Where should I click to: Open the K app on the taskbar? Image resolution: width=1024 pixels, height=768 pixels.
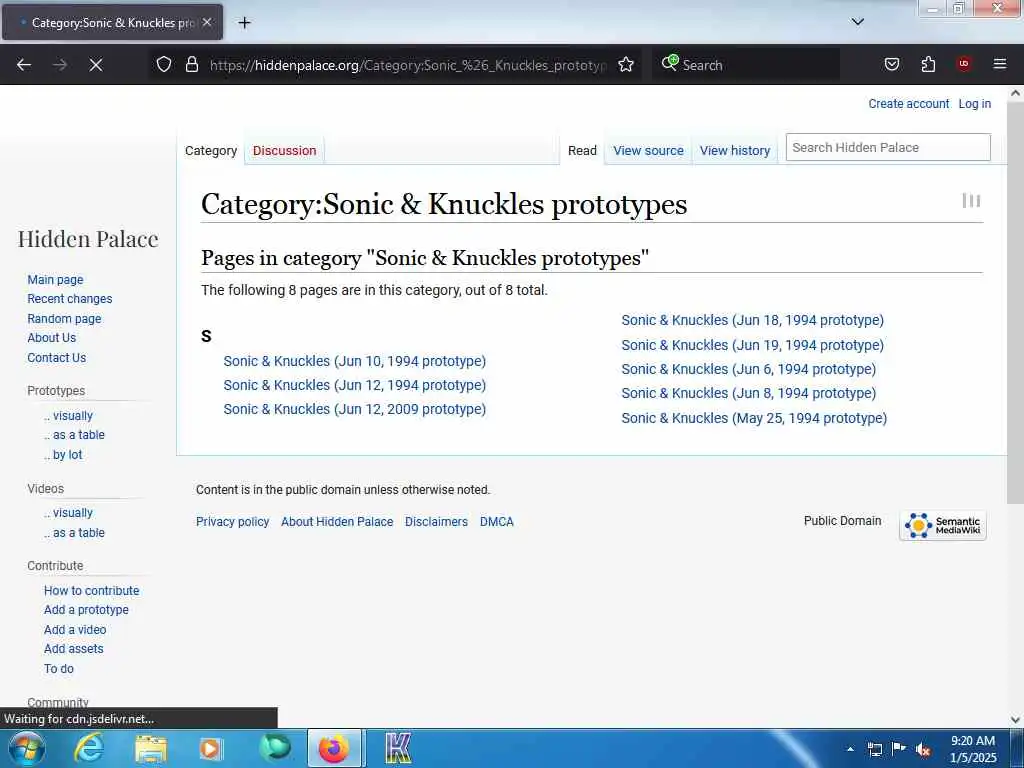[x=397, y=748]
